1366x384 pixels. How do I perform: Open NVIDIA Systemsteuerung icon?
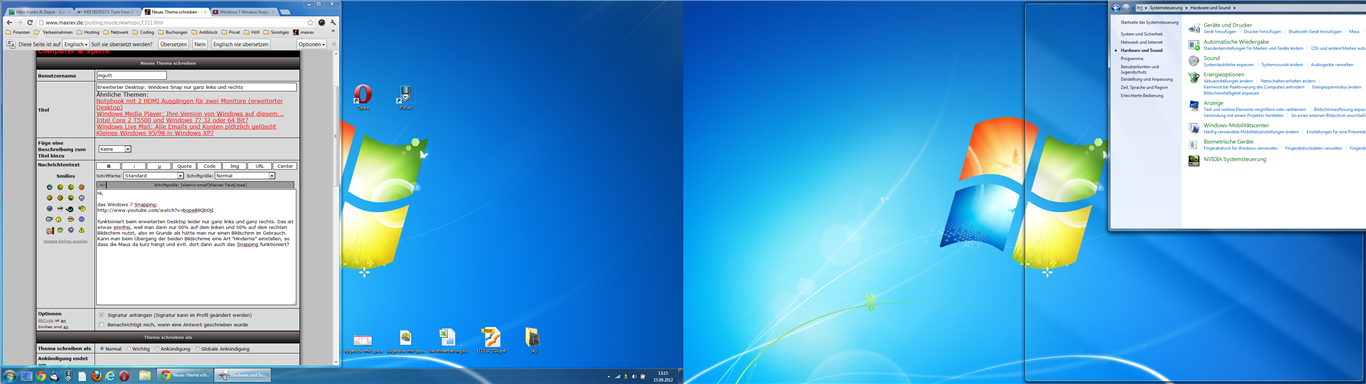1194,159
